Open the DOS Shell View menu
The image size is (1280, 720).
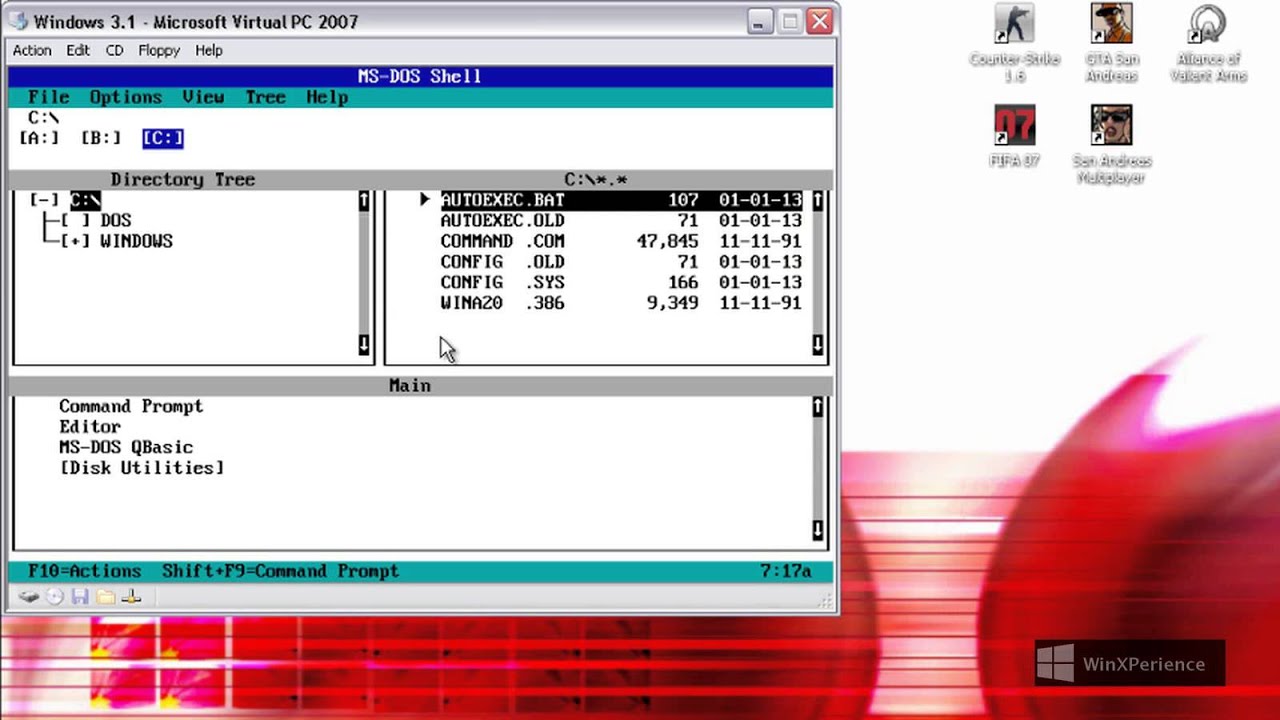click(203, 97)
